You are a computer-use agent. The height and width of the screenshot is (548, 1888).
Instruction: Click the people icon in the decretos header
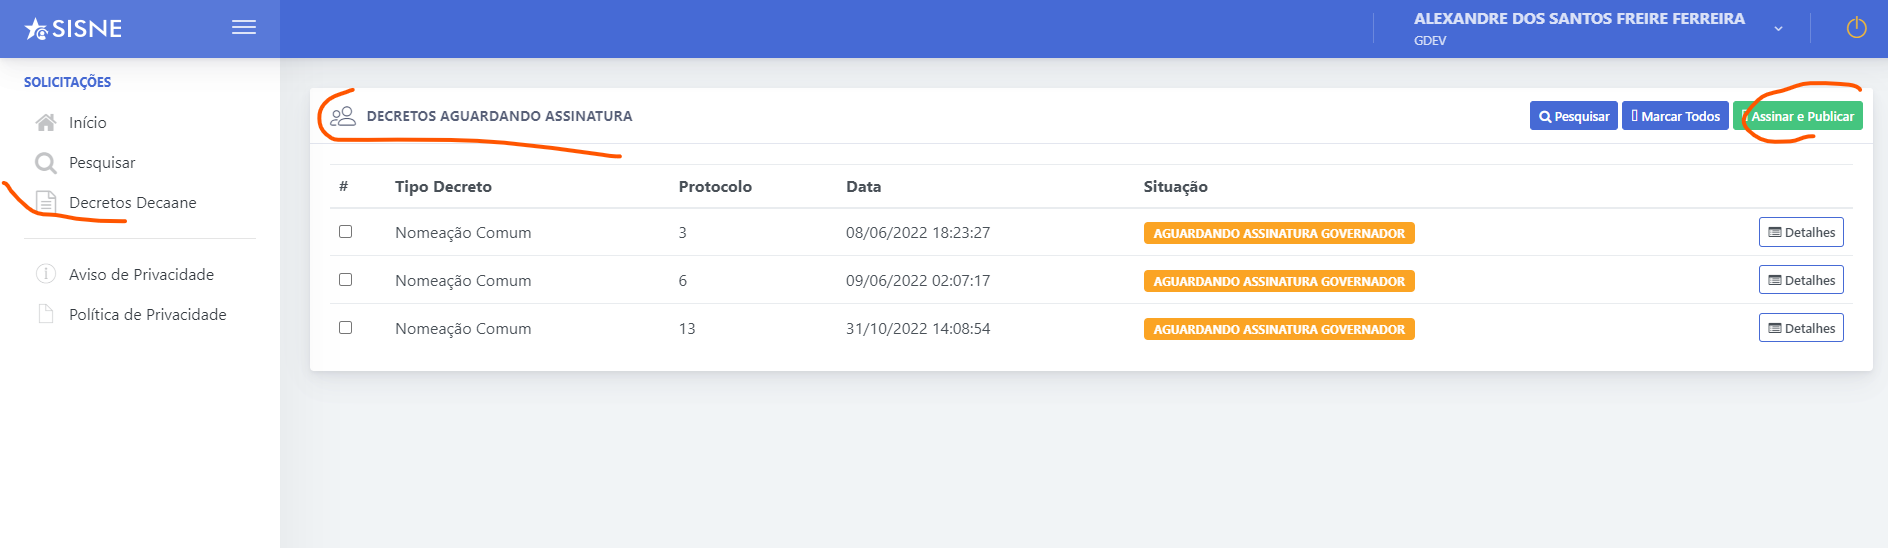343,116
